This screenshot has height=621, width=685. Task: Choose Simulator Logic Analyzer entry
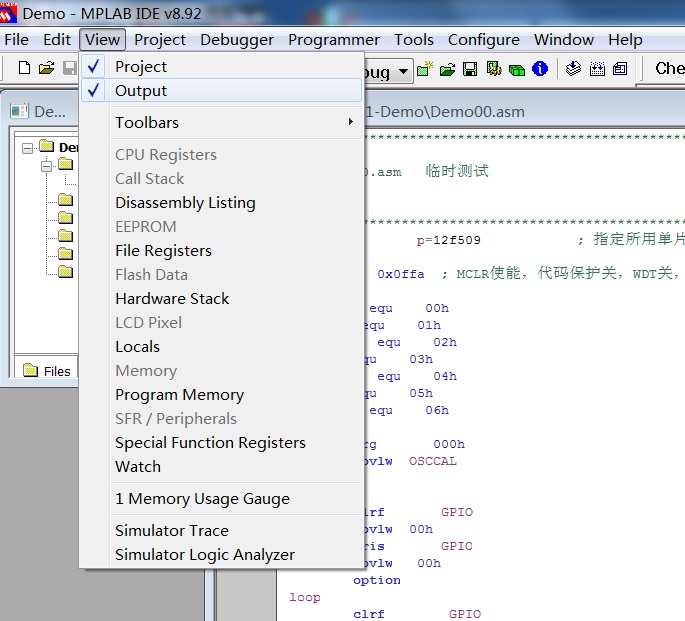[222, 555]
